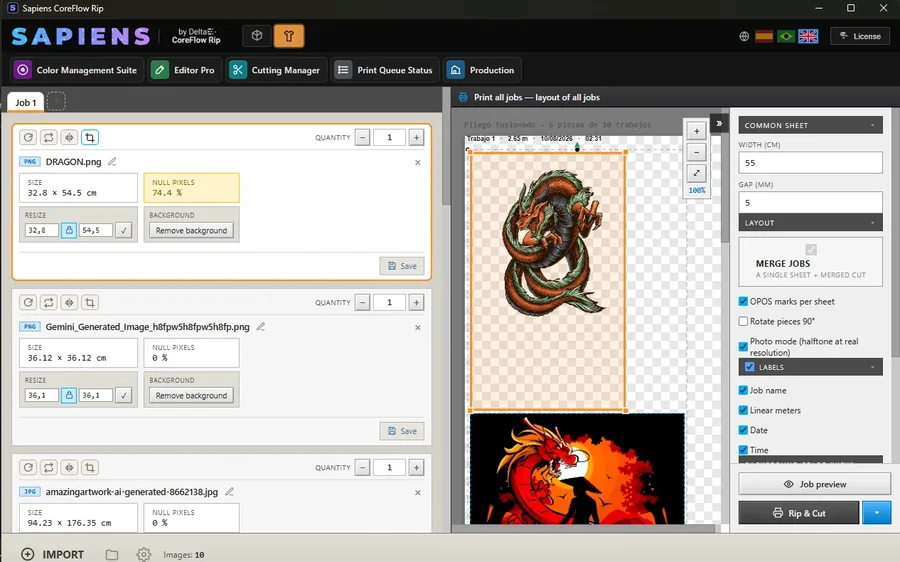This screenshot has width=900, height=562.
Task: Toggle aspect lock for Gemini_Generated_Image
Action: (69, 395)
